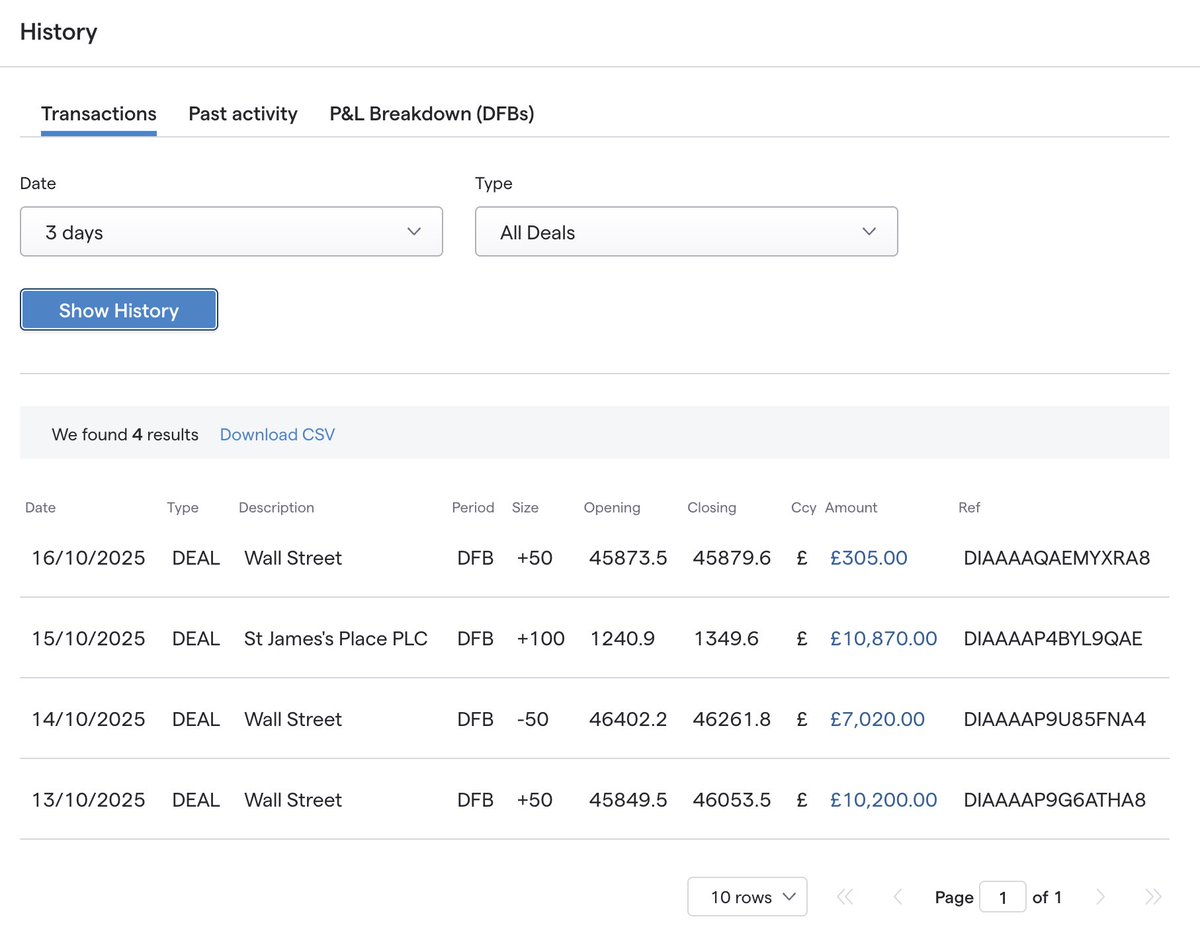Image resolution: width=1200 pixels, height=927 pixels.
Task: Open the P&L Breakdown (DFBs) tab
Action: click(431, 113)
